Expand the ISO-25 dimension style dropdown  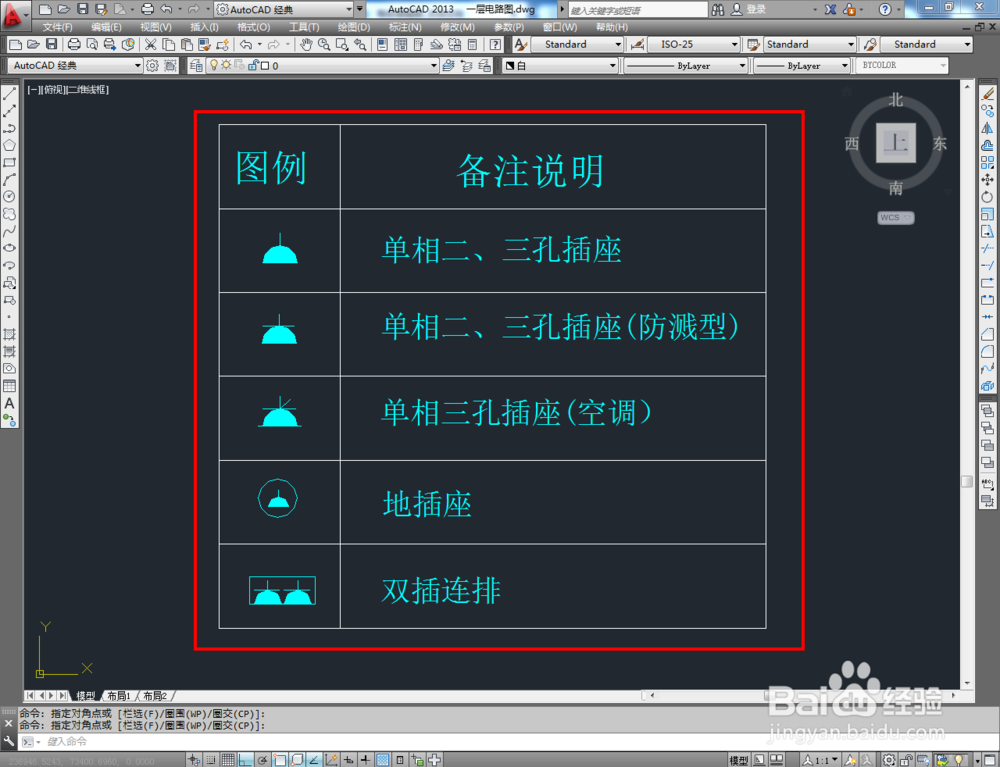click(734, 44)
